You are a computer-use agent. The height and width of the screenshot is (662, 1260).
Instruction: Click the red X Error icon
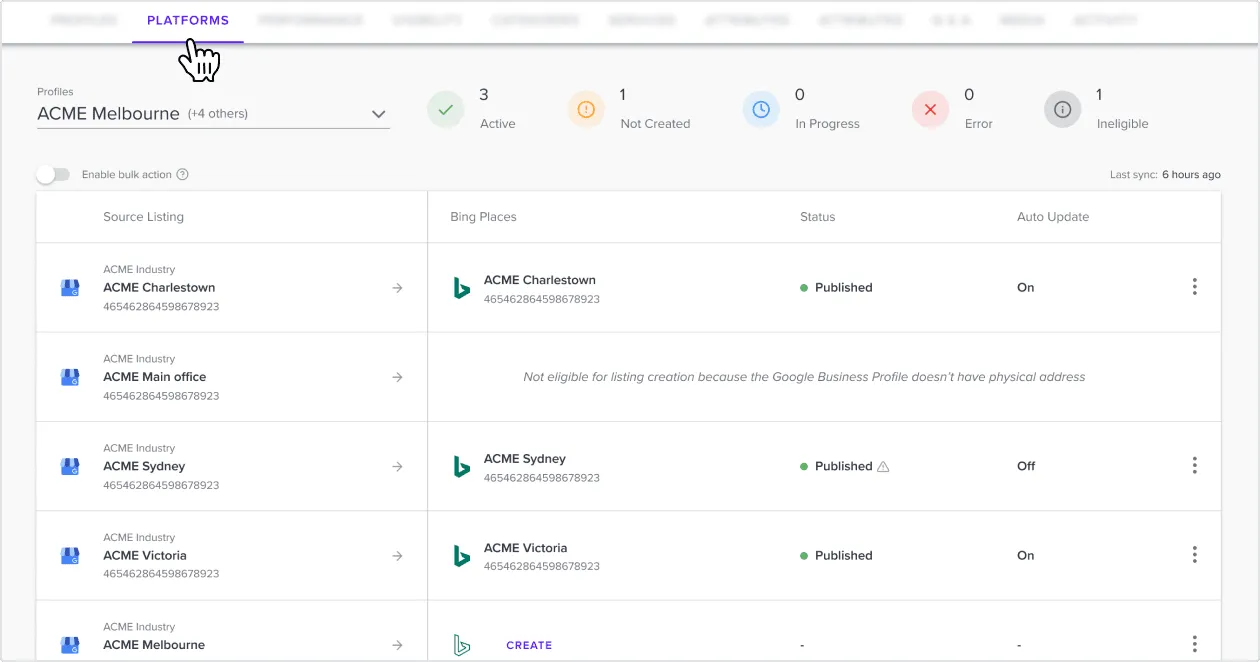930,109
